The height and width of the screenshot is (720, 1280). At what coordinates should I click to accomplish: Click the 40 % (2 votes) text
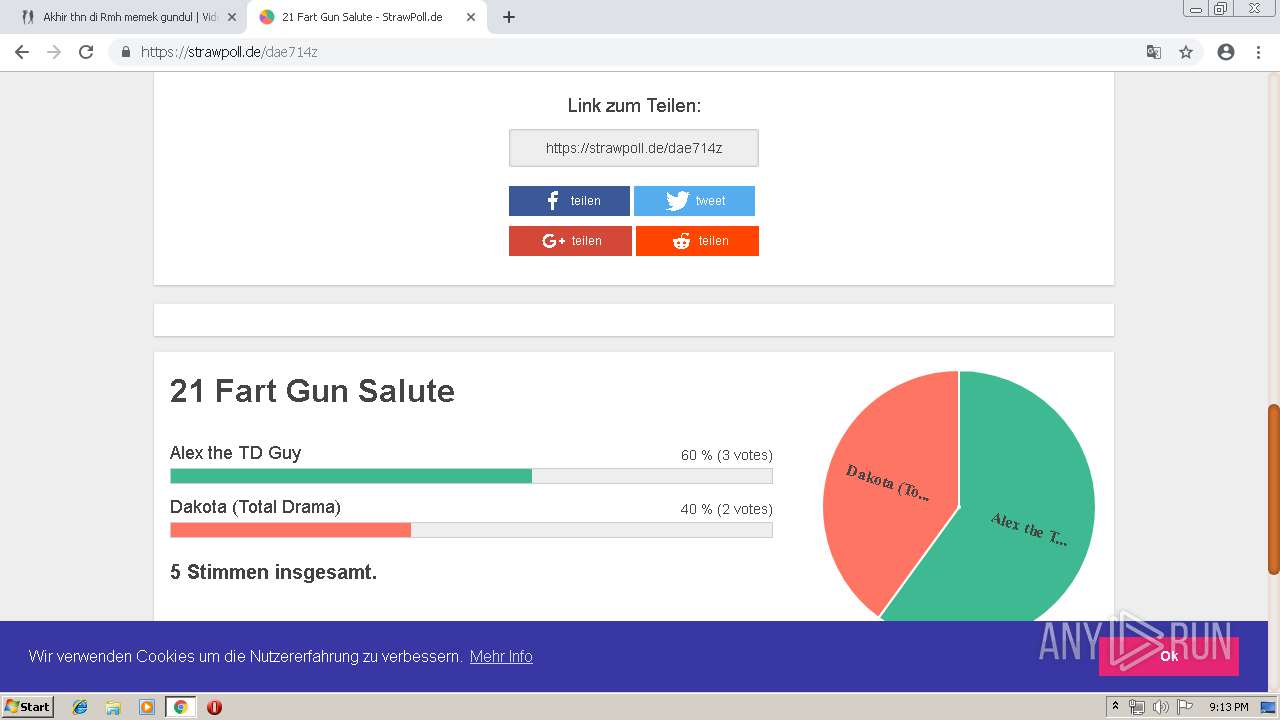(727, 509)
